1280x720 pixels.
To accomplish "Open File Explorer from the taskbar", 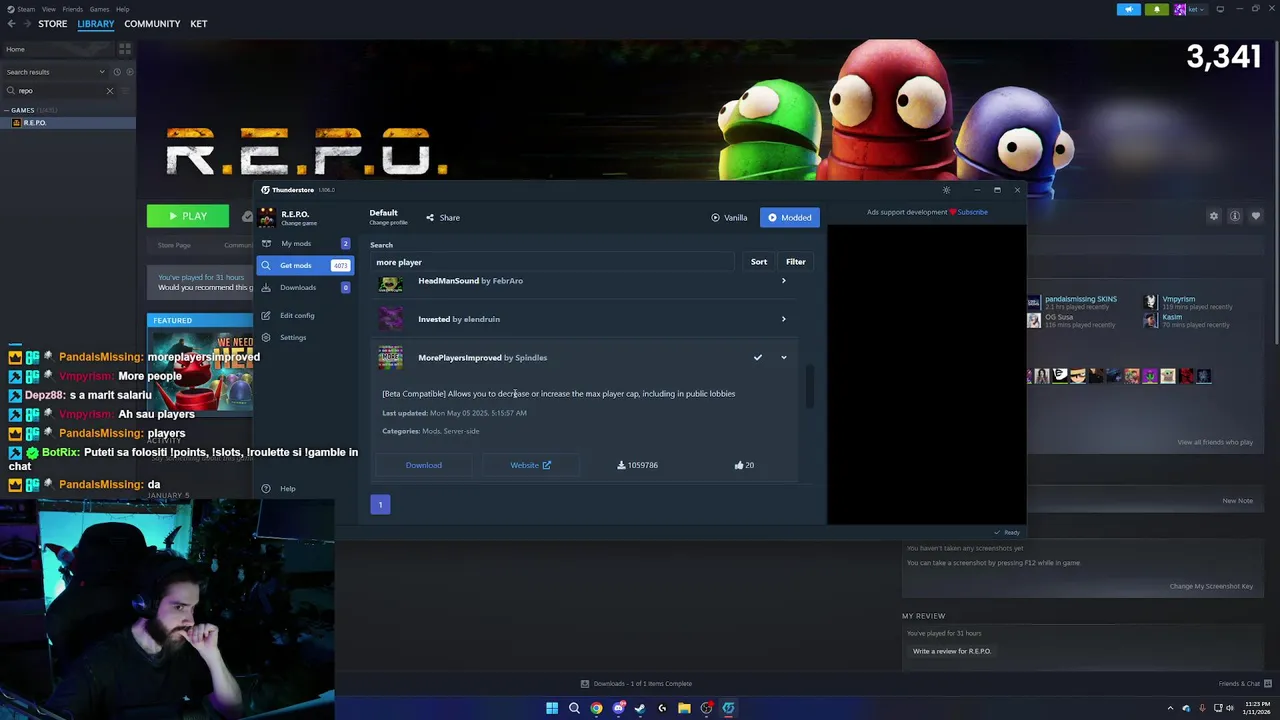I will (x=684, y=708).
